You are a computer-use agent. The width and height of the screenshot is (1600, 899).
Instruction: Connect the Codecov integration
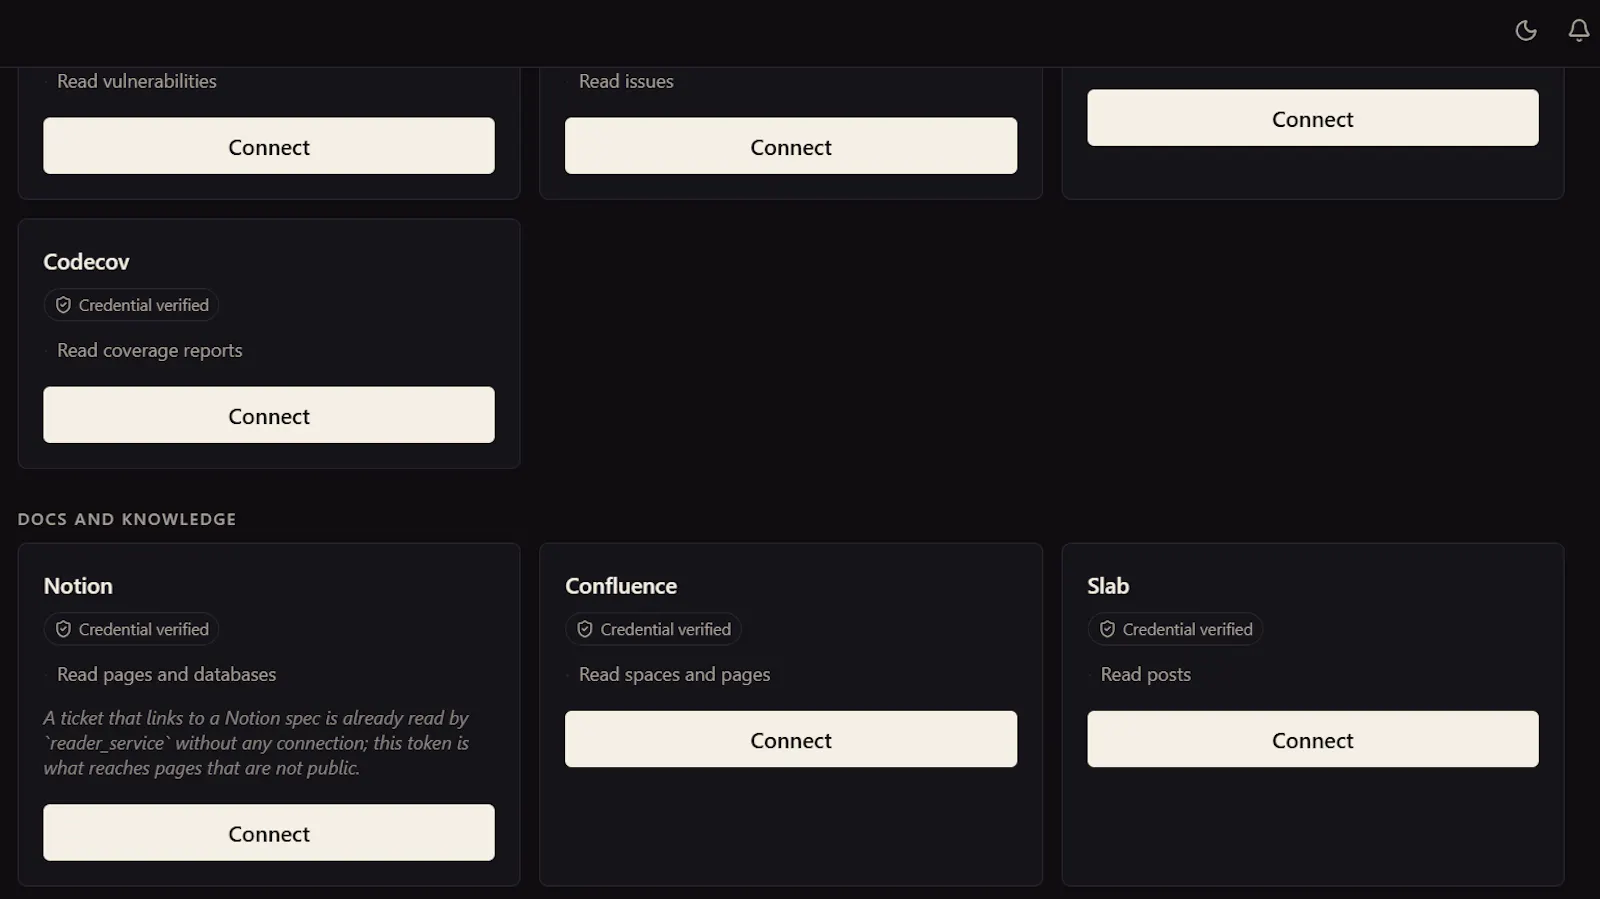click(269, 415)
